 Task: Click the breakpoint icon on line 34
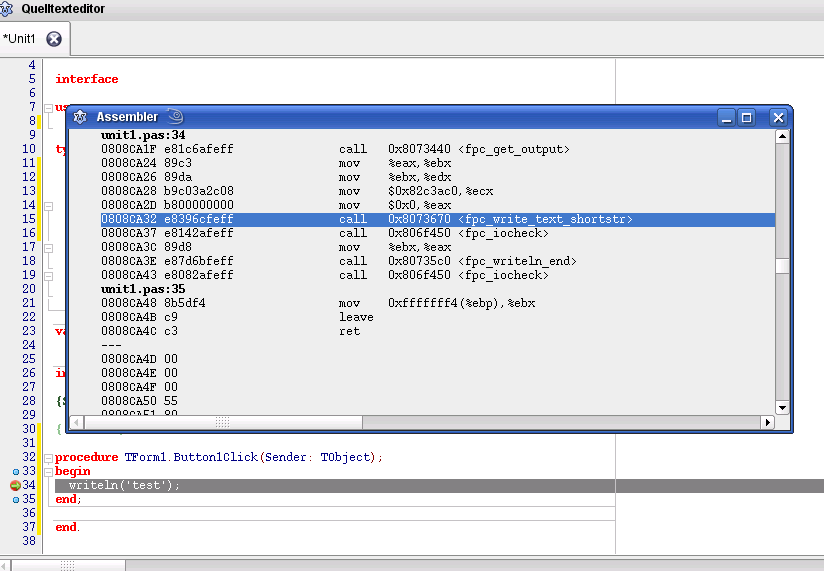tap(15, 485)
